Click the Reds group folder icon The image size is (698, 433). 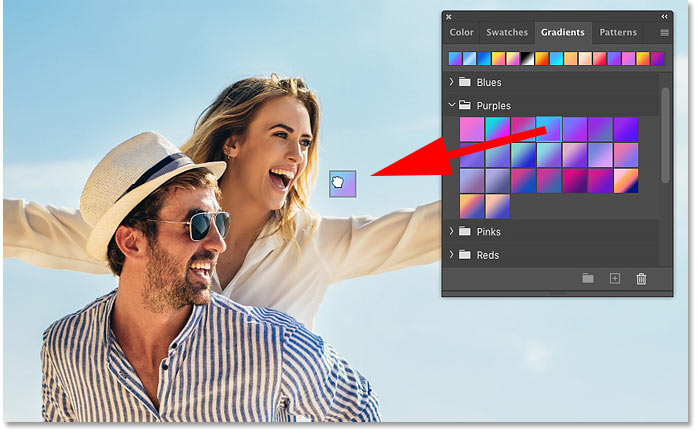(x=465, y=255)
